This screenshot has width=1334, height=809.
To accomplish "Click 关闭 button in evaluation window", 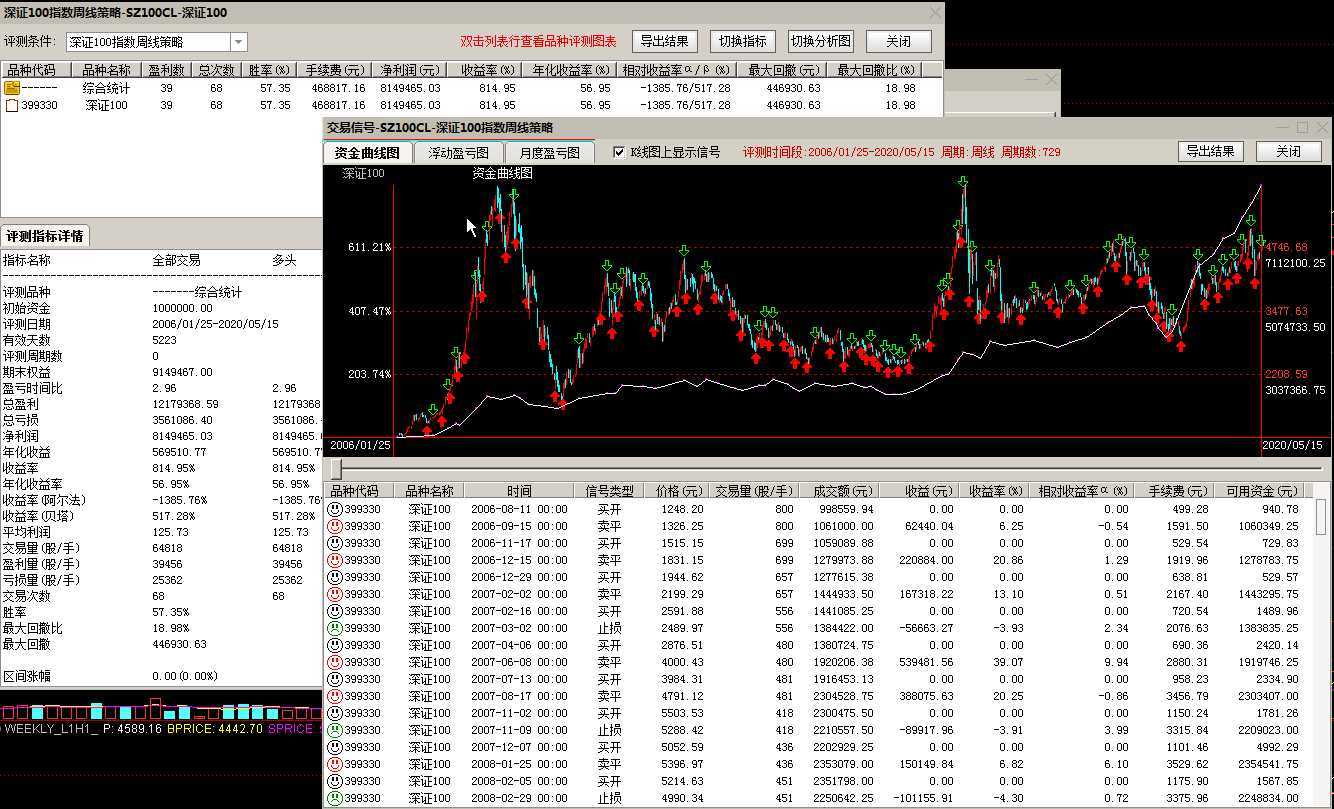I will (x=898, y=41).
